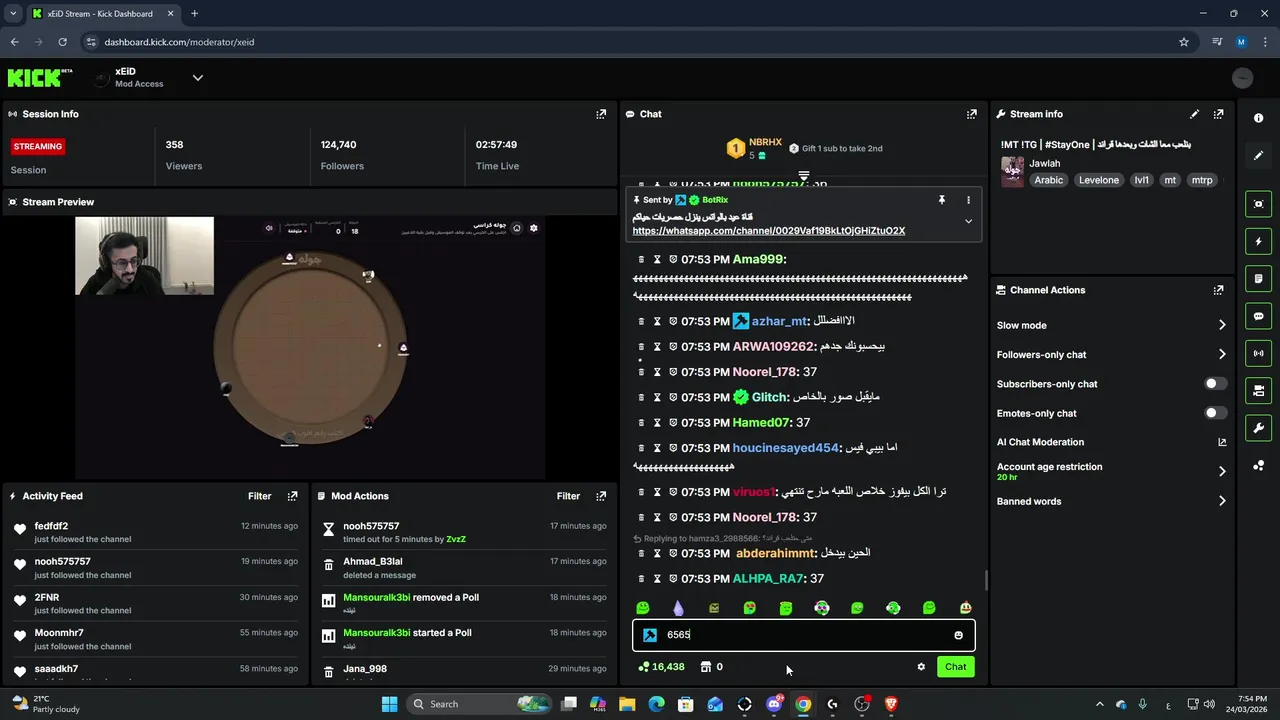1280x720 pixels.
Task: Open Filter in Mod Actions
Action: 568,496
